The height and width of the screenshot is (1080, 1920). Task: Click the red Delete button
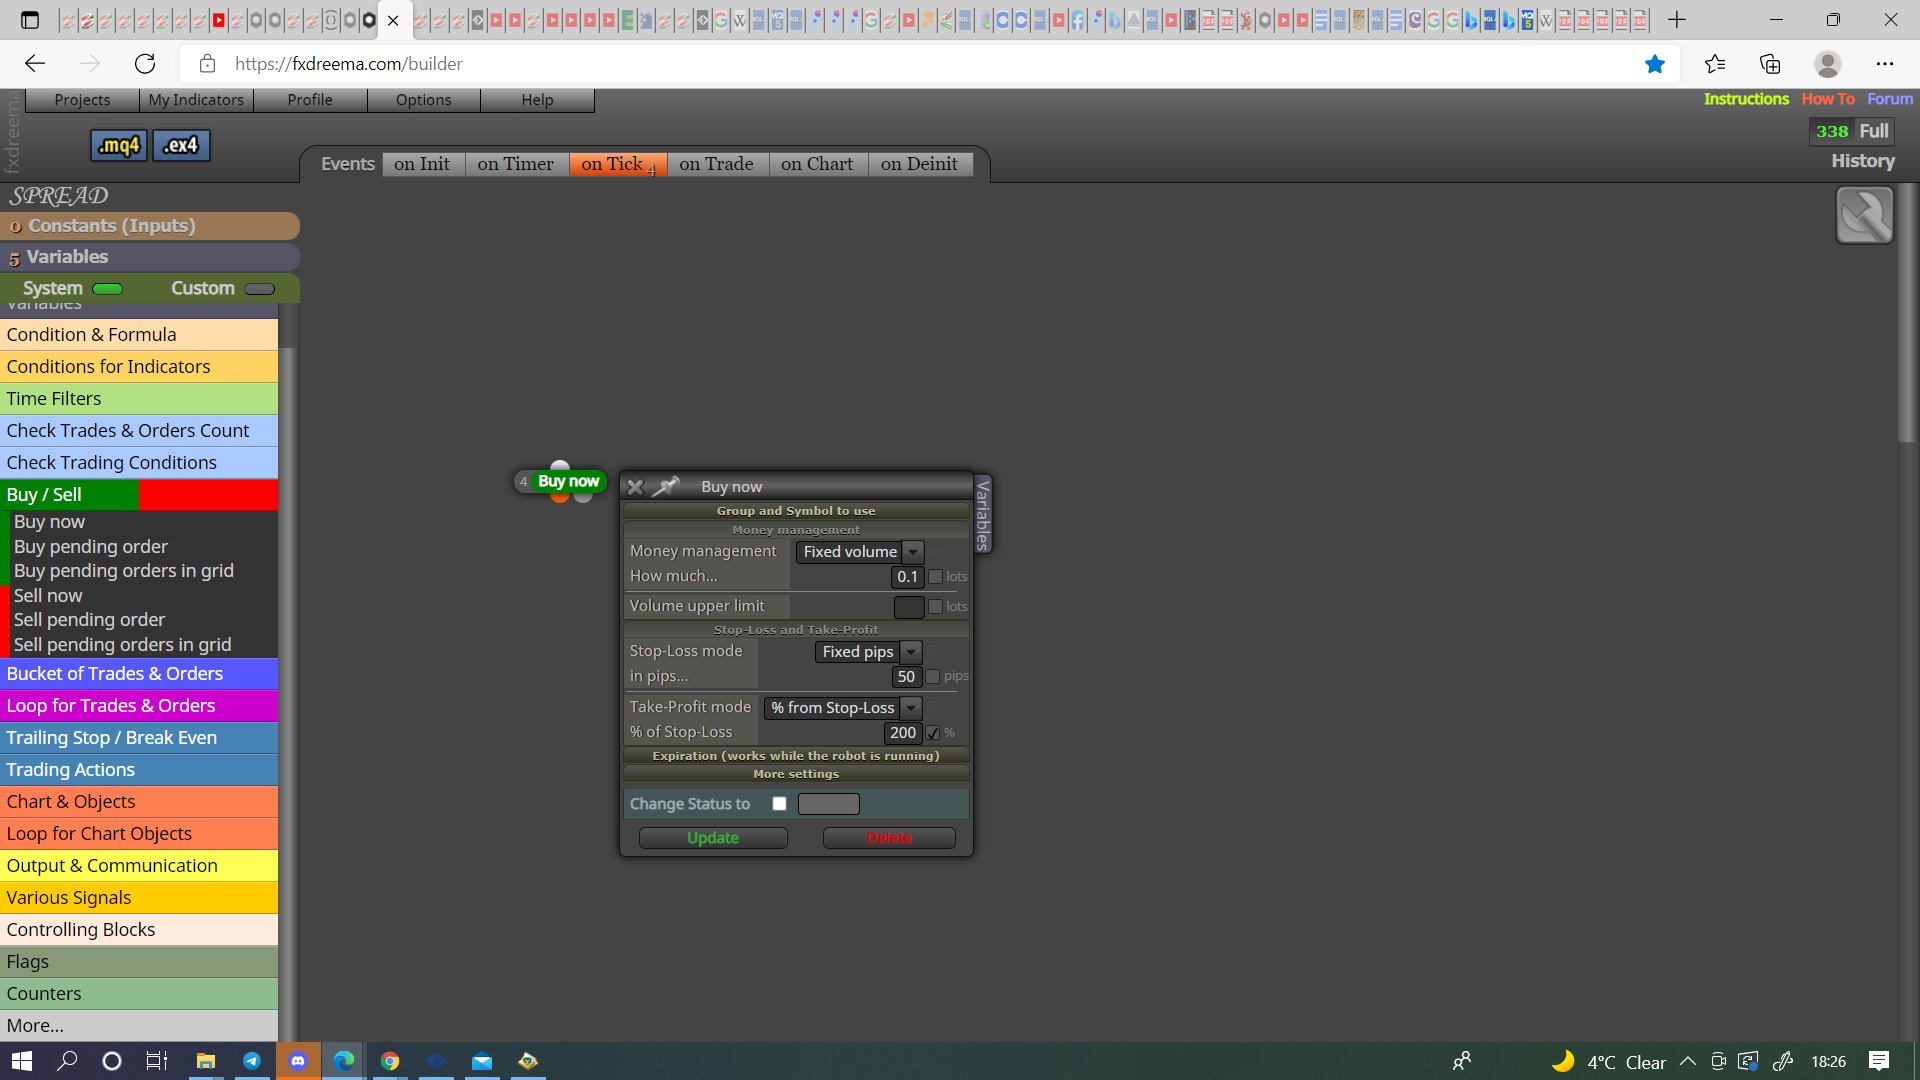tap(889, 838)
